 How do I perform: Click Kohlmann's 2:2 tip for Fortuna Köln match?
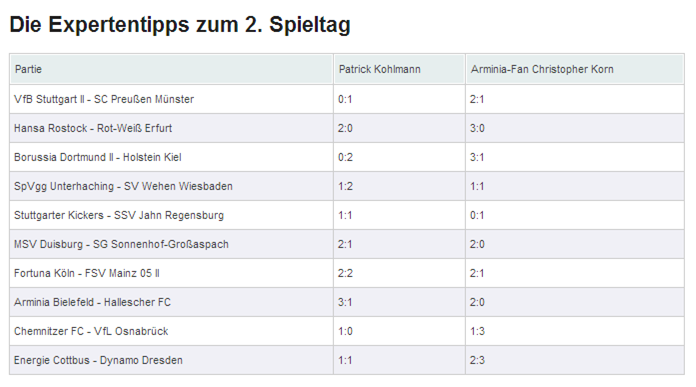pos(345,273)
